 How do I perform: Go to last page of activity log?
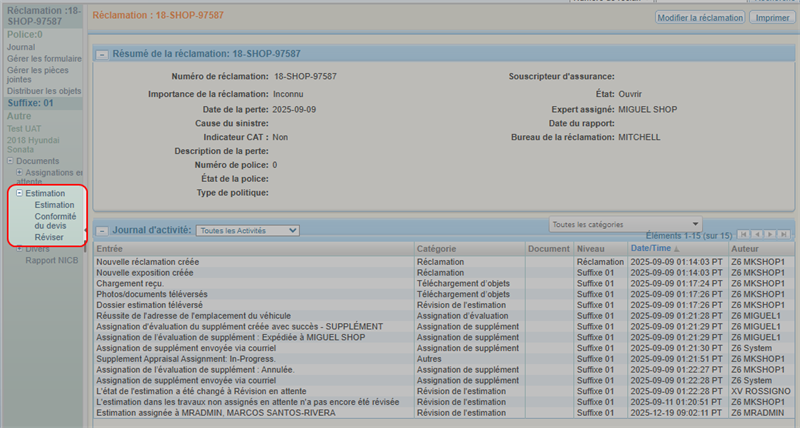(x=783, y=234)
